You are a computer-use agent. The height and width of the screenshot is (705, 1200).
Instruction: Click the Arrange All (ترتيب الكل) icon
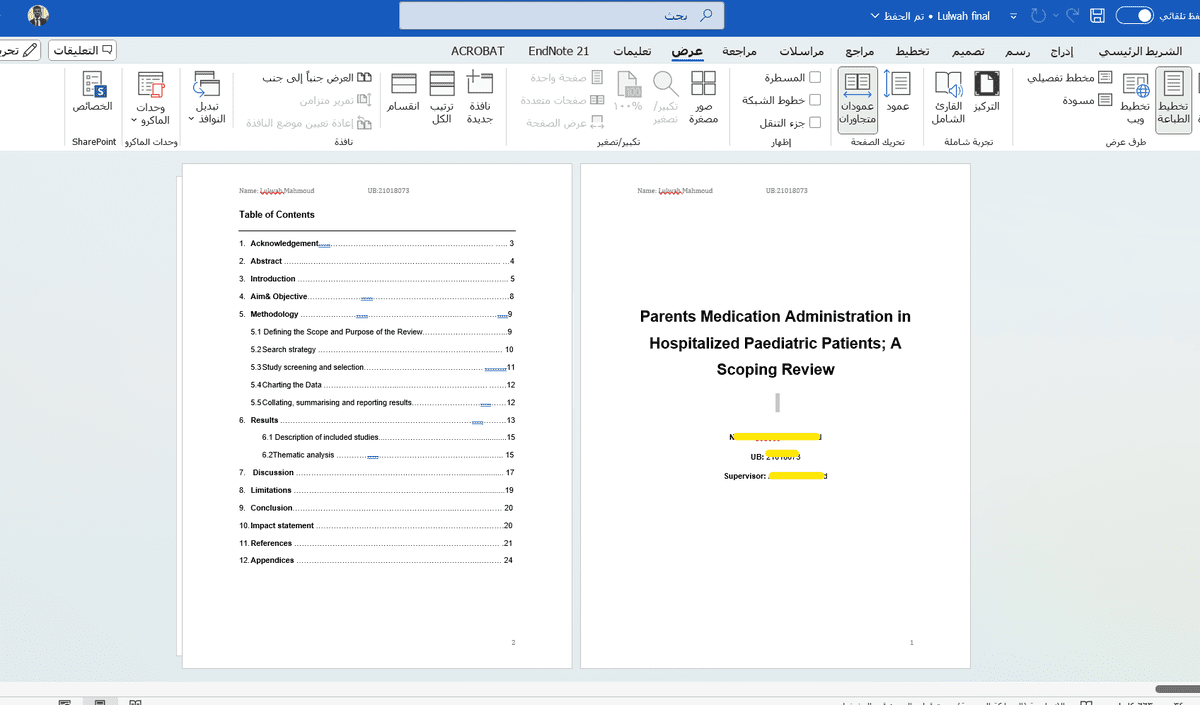tap(442, 97)
